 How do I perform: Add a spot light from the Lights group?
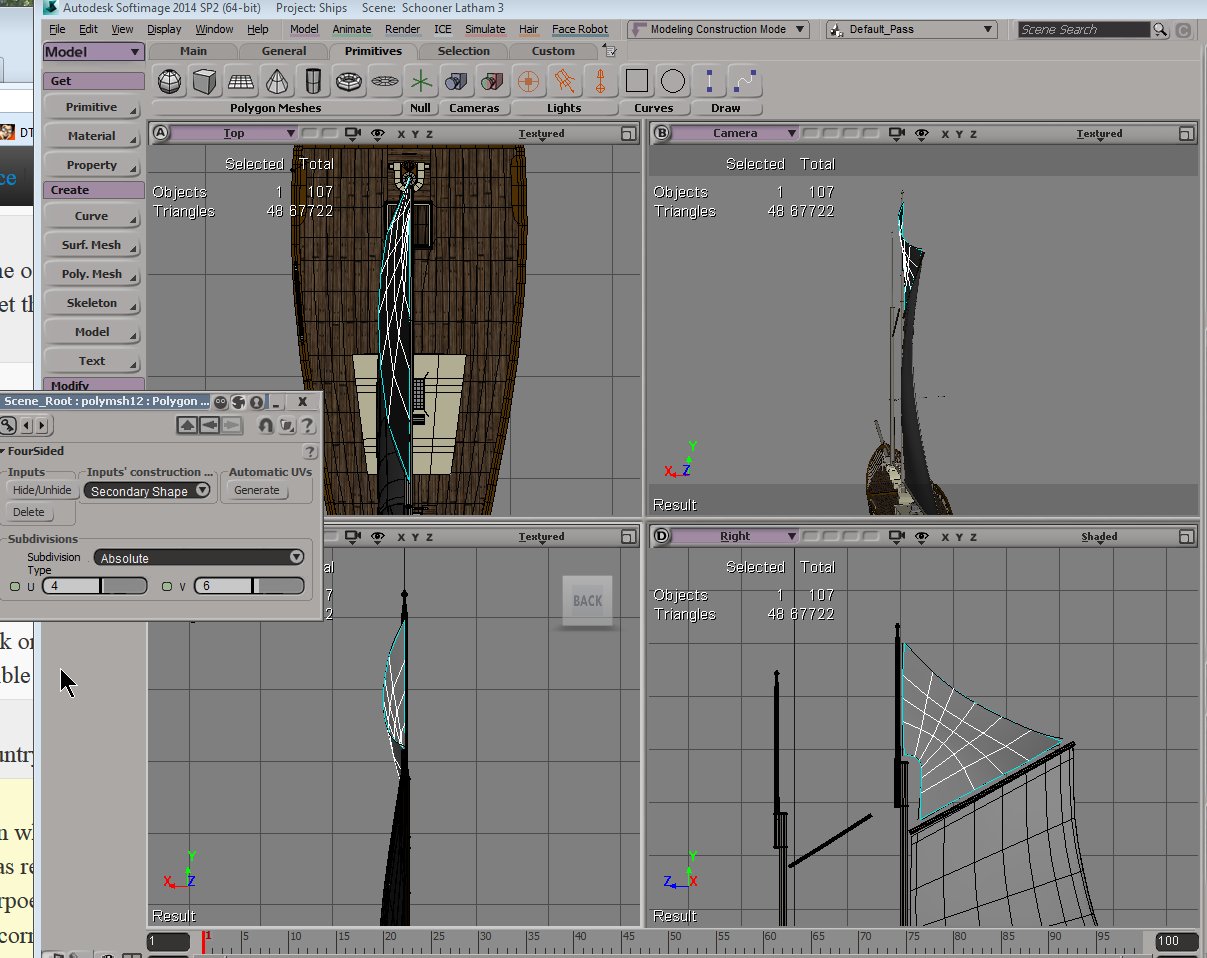pyautogui.click(x=564, y=81)
